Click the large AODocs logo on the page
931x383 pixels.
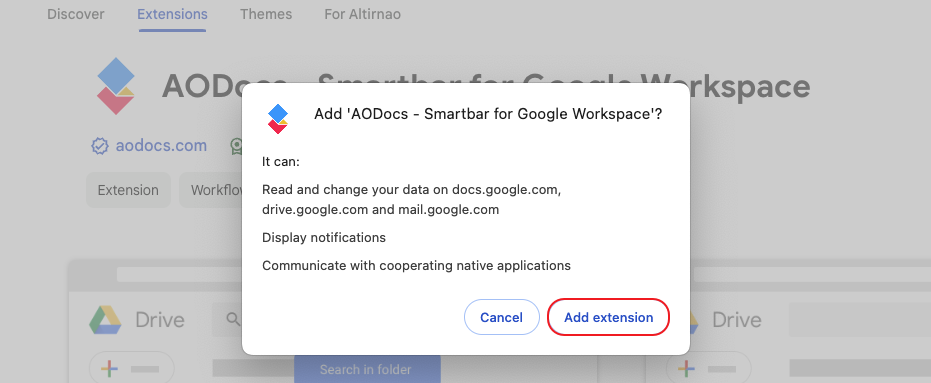[x=116, y=87]
